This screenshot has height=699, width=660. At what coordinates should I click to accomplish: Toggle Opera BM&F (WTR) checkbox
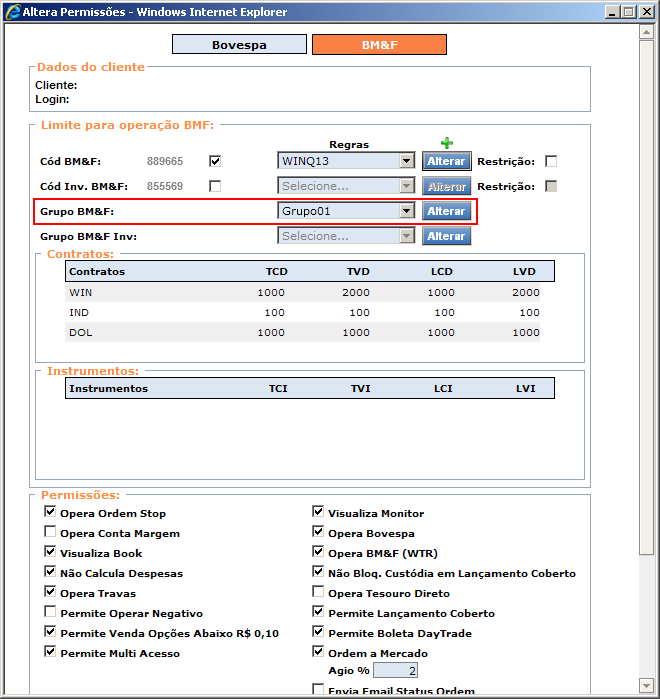pyautogui.click(x=318, y=551)
